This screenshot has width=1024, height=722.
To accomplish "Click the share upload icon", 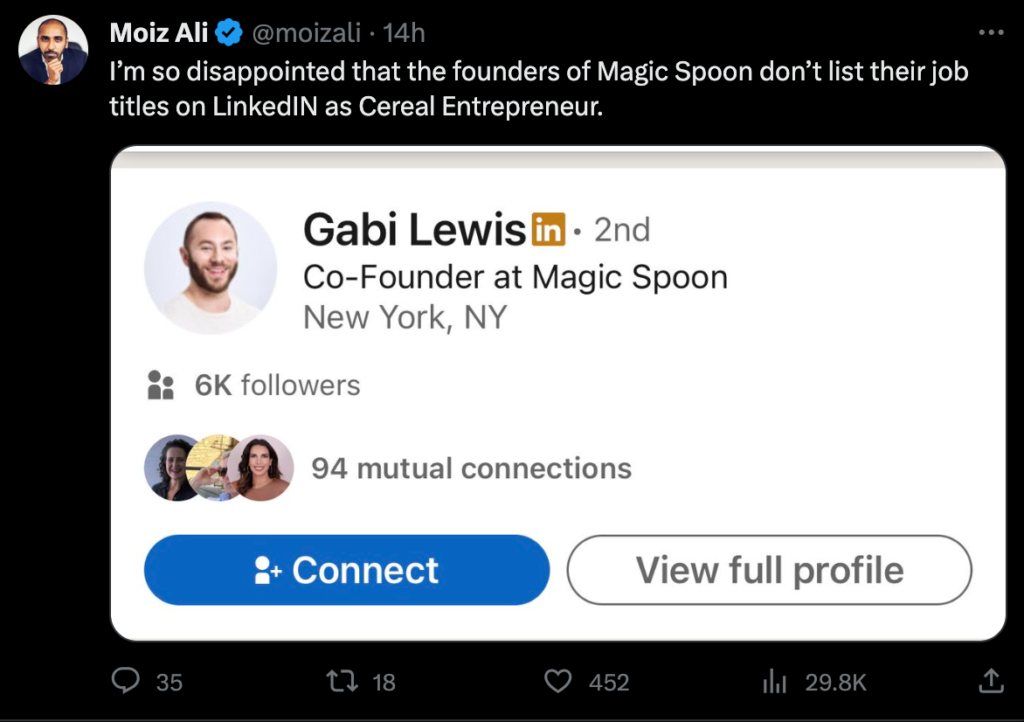I will pyautogui.click(x=990, y=681).
